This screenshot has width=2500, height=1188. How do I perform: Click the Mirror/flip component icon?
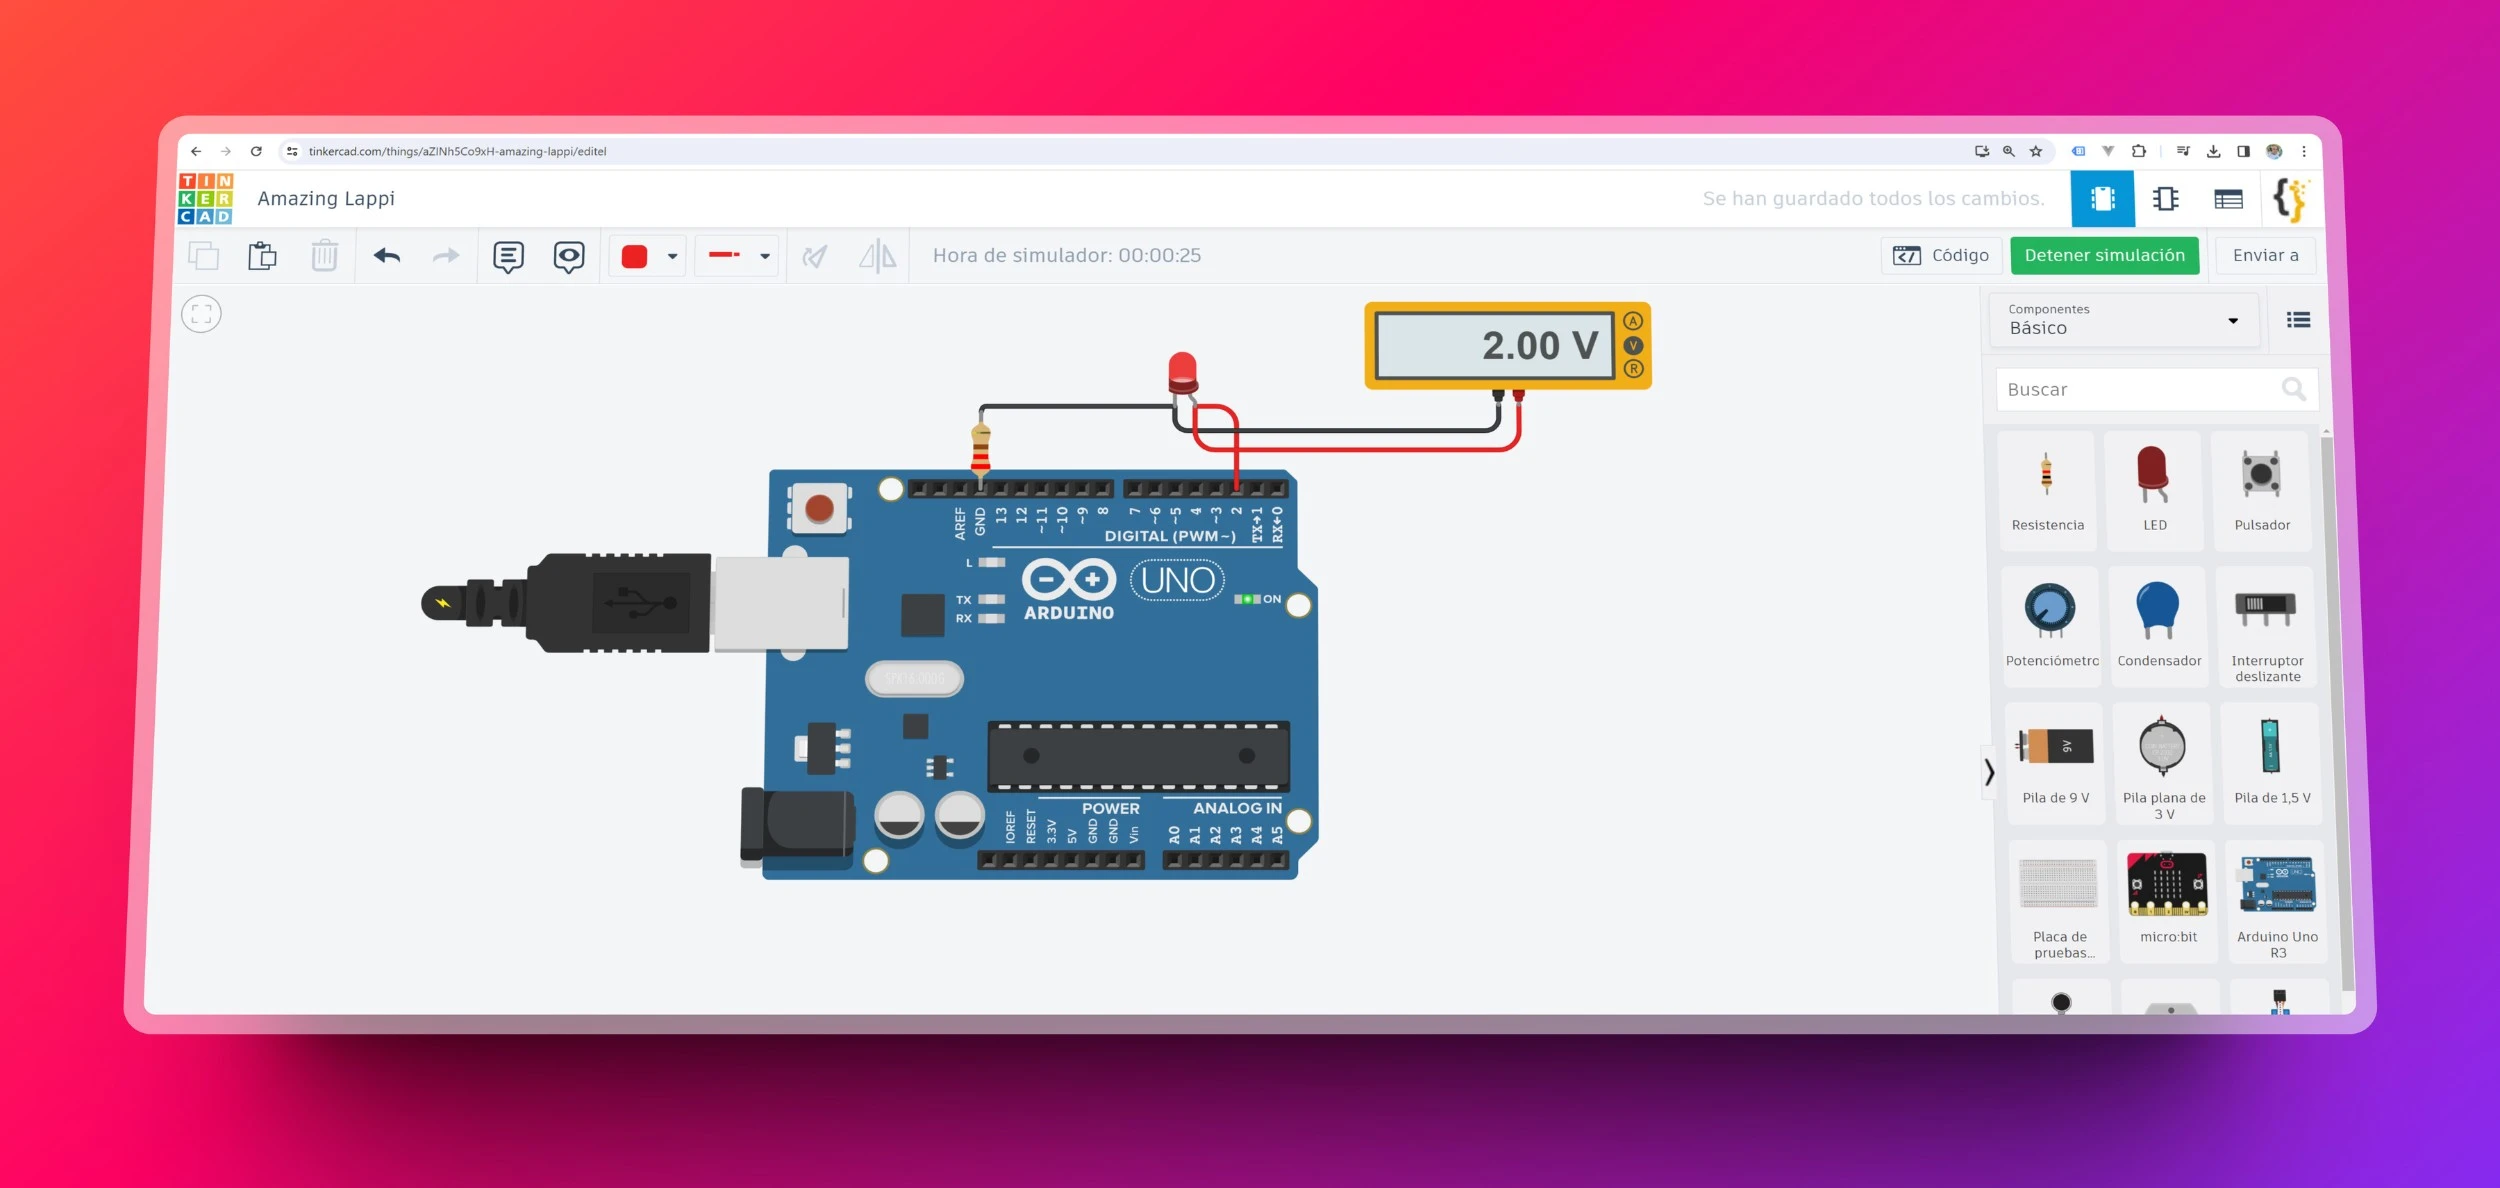pos(877,256)
